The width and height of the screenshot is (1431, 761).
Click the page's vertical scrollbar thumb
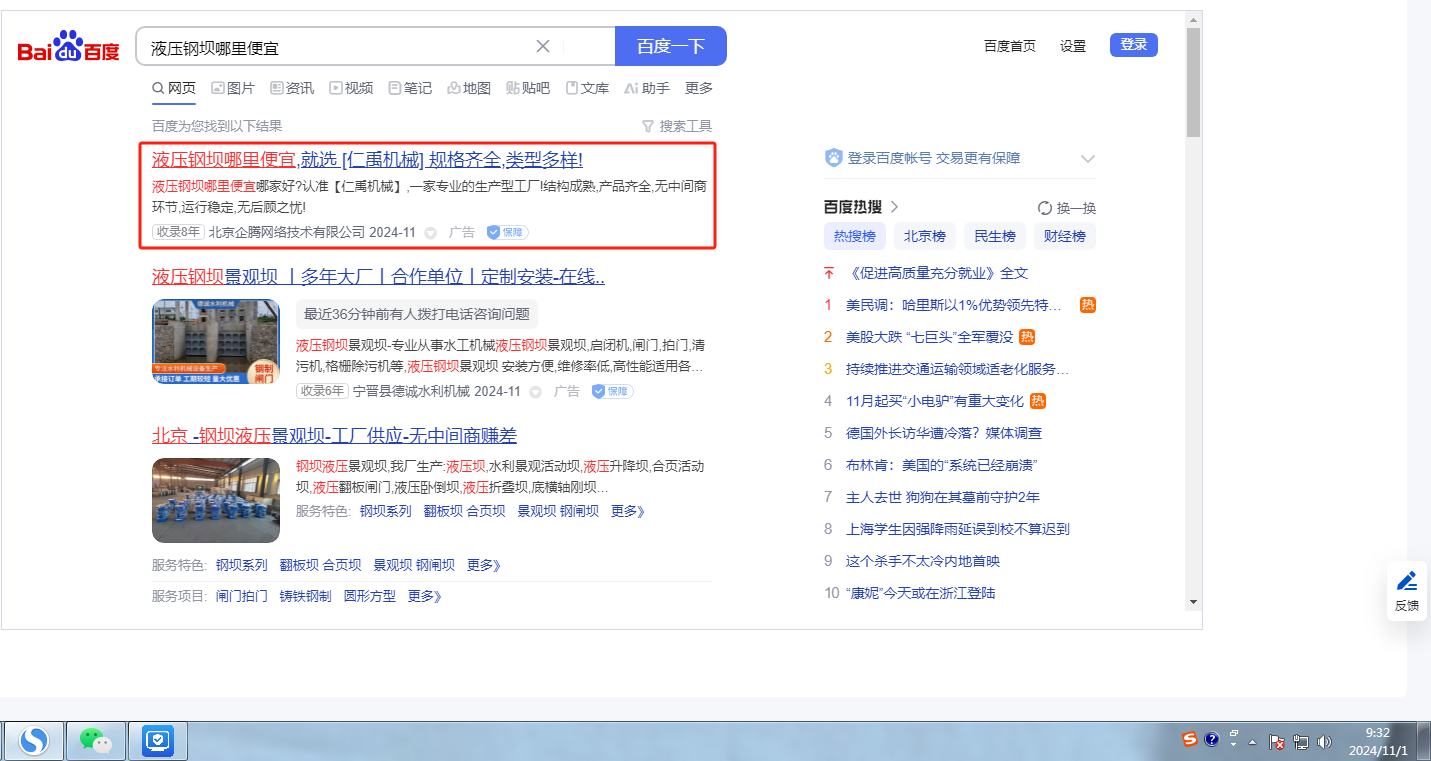[x=1193, y=80]
